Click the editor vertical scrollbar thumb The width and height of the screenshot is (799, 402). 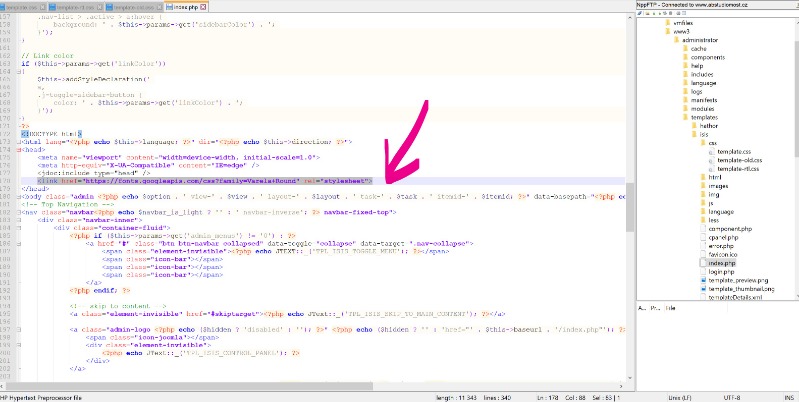click(x=630, y=207)
